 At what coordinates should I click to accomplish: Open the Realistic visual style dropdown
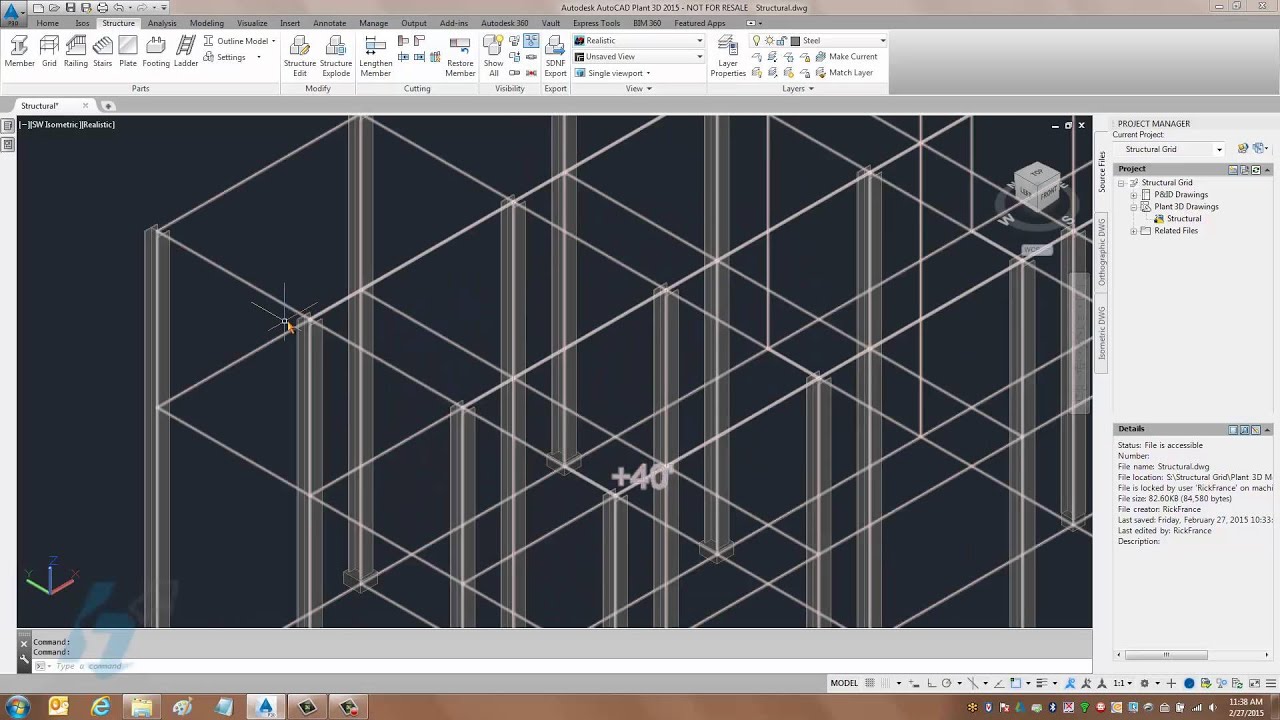(x=638, y=41)
